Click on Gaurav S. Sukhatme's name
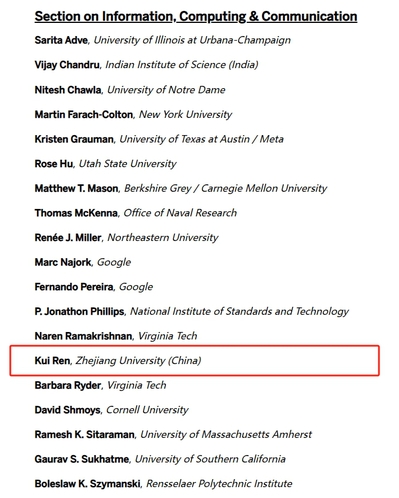 [x=82, y=459]
